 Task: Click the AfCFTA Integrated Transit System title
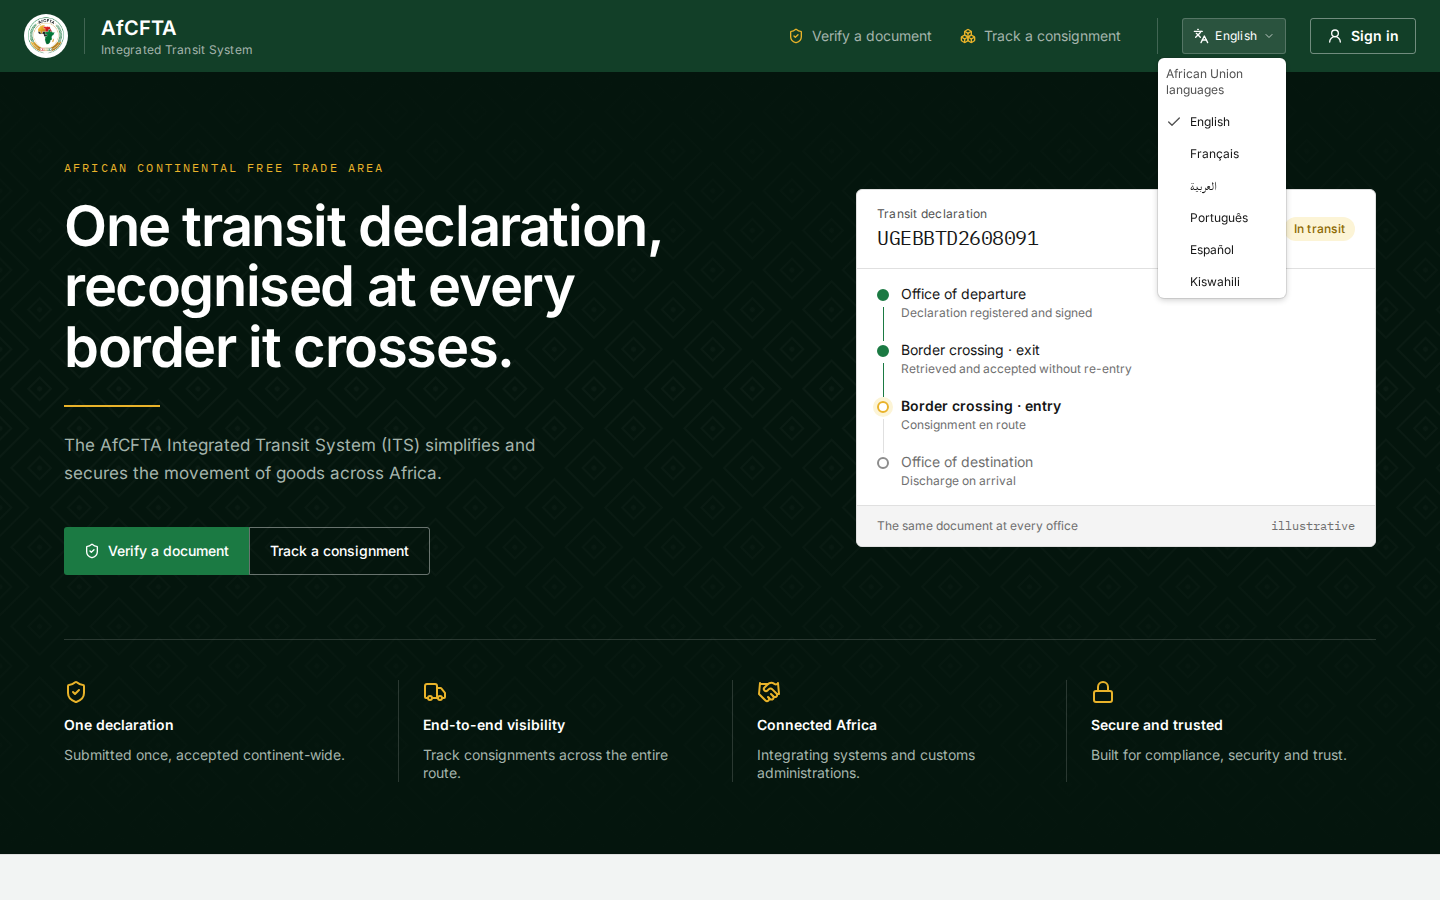click(x=176, y=36)
